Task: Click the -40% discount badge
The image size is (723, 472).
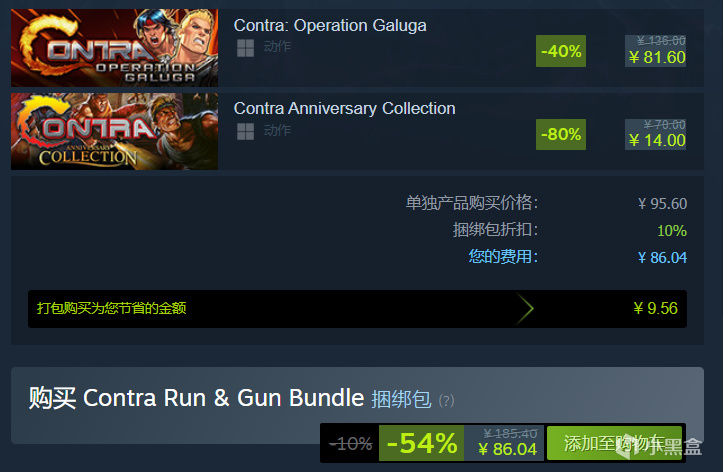Action: click(x=561, y=51)
